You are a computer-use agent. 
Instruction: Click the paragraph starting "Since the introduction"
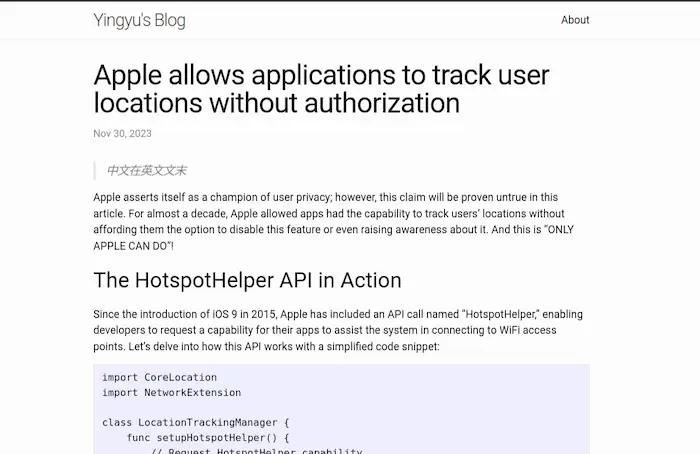coord(338,330)
